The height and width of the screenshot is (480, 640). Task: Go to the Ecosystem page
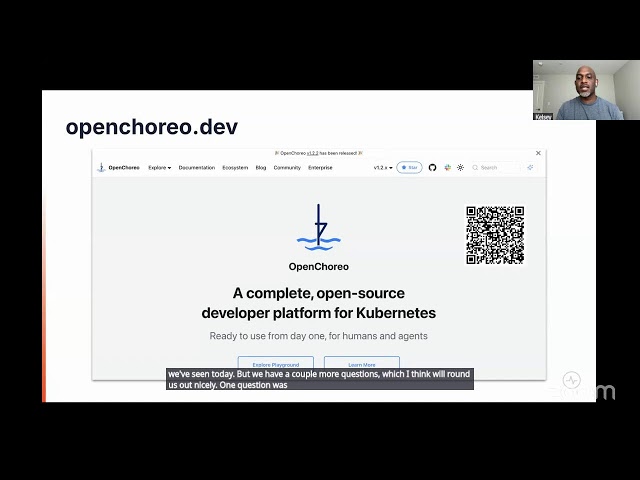coord(235,168)
